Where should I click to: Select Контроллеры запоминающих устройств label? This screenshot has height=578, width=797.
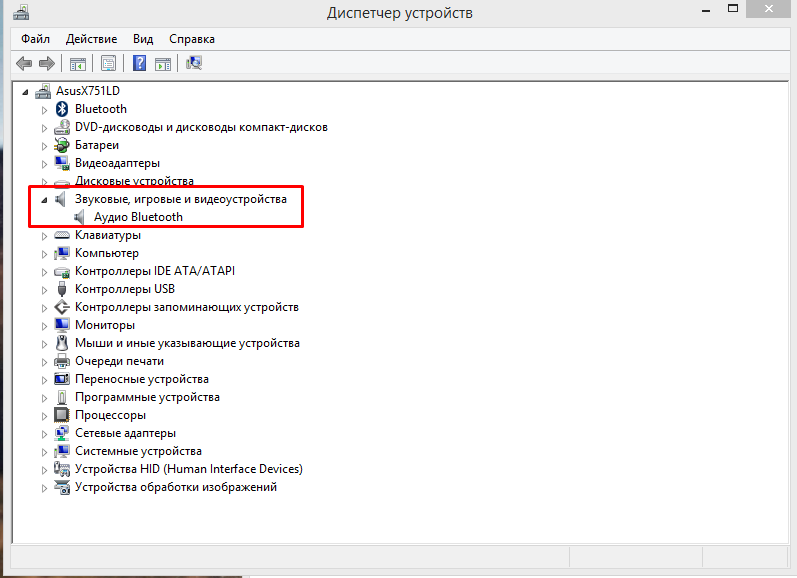187,308
